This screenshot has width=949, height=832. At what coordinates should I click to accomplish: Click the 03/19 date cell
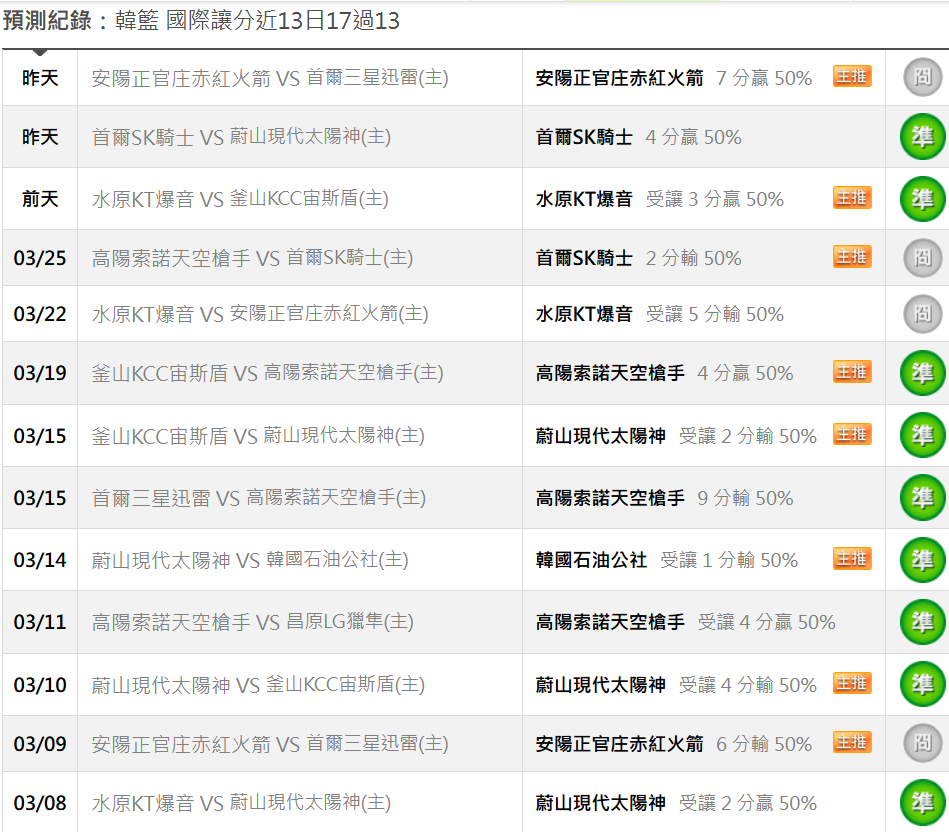40,373
